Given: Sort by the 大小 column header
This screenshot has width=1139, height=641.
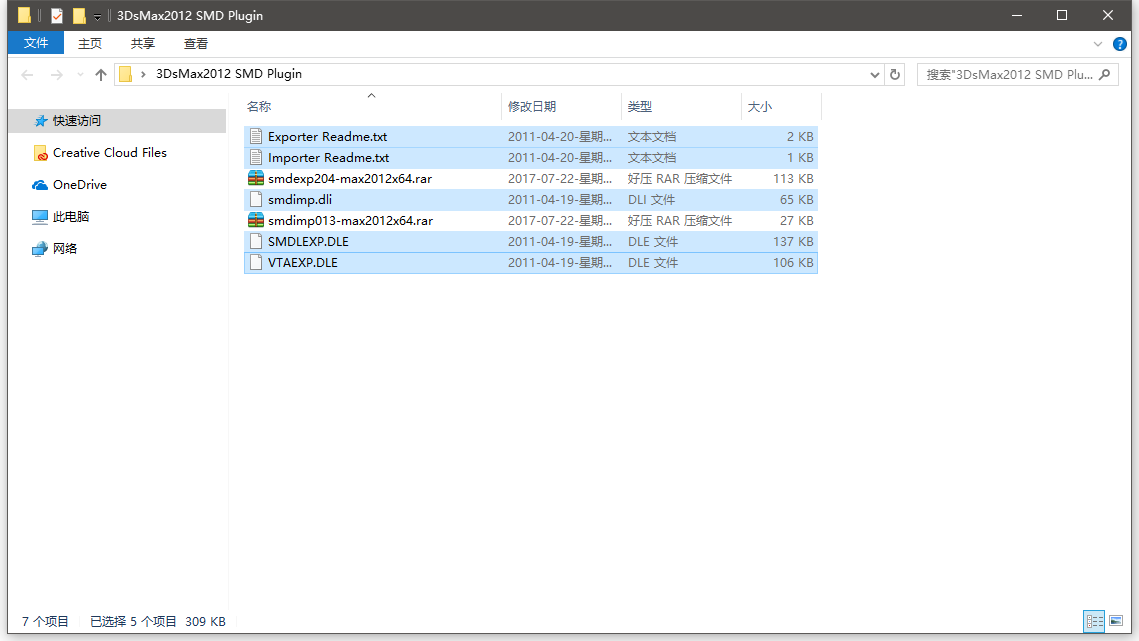Looking at the screenshot, I should click(782, 107).
